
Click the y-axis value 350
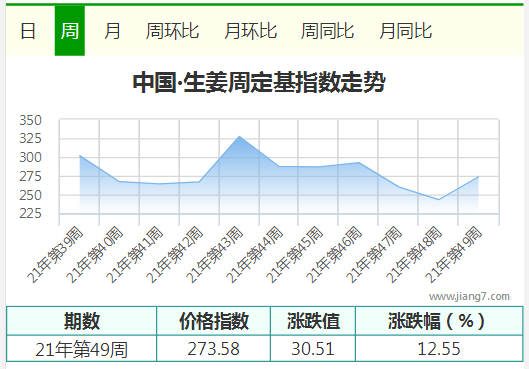tap(30, 120)
